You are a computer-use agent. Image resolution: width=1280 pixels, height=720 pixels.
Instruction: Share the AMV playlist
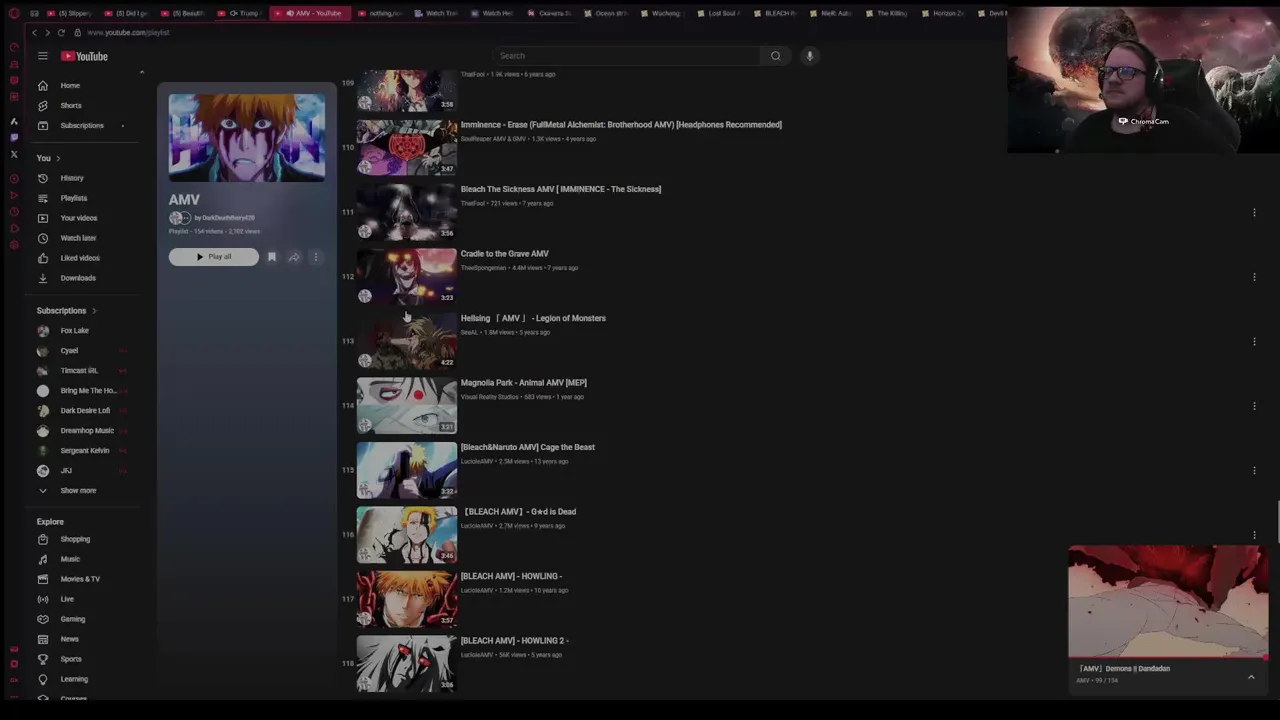(x=294, y=257)
